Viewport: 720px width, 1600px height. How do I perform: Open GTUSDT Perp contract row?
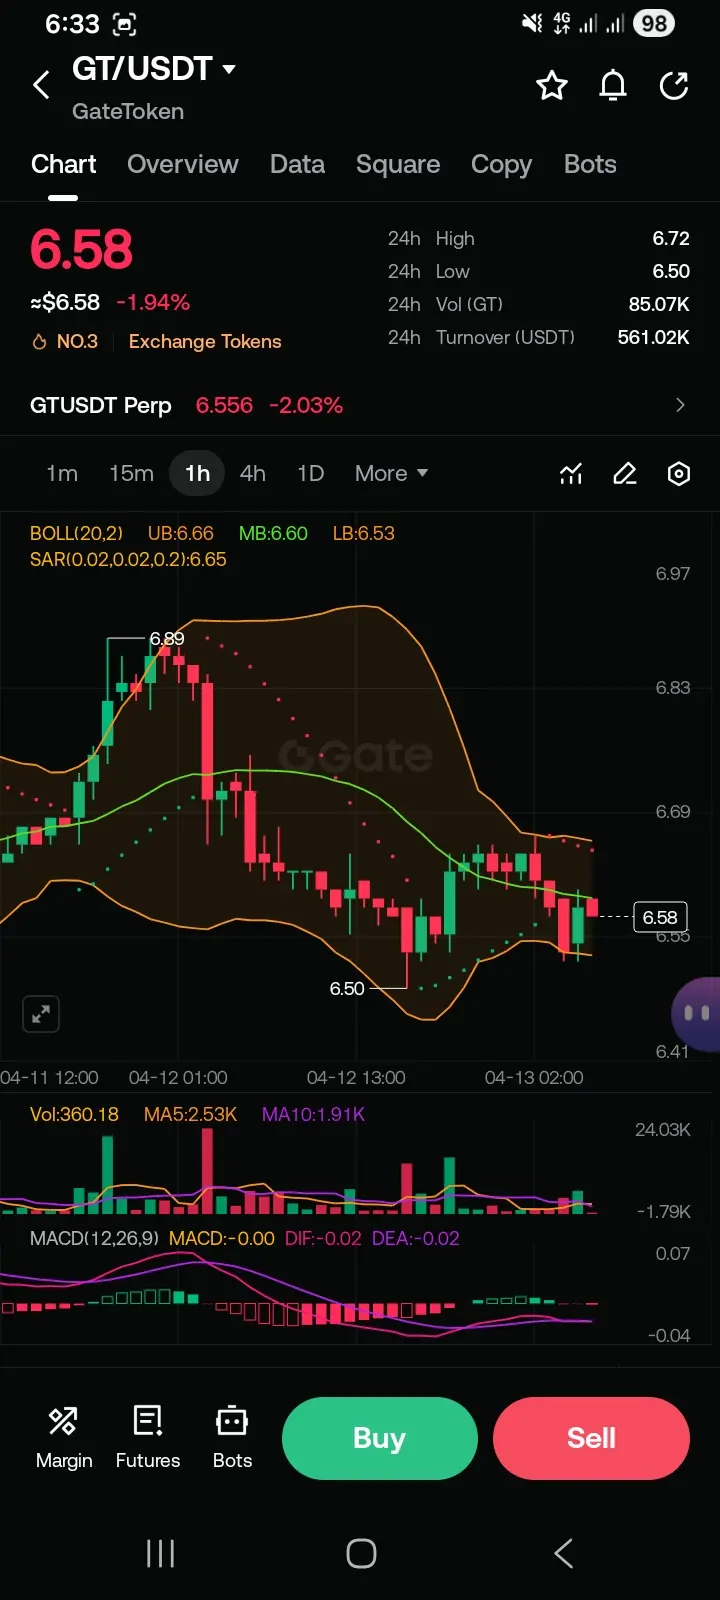360,405
